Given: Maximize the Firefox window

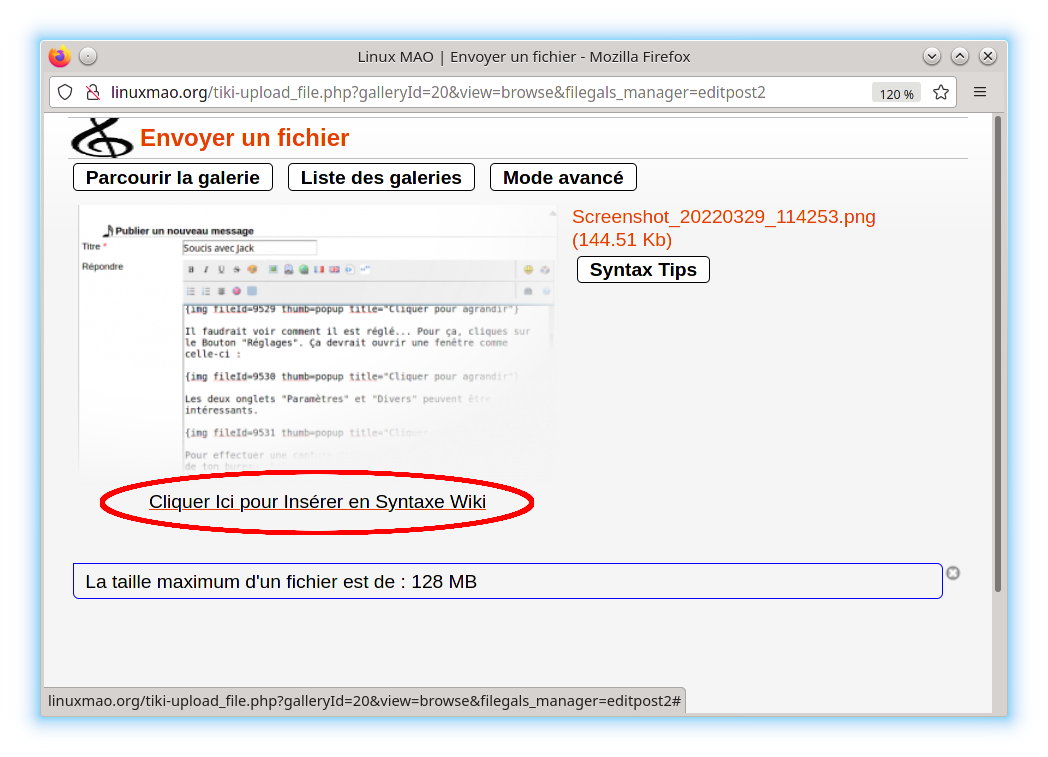Looking at the screenshot, I should pos(960,56).
